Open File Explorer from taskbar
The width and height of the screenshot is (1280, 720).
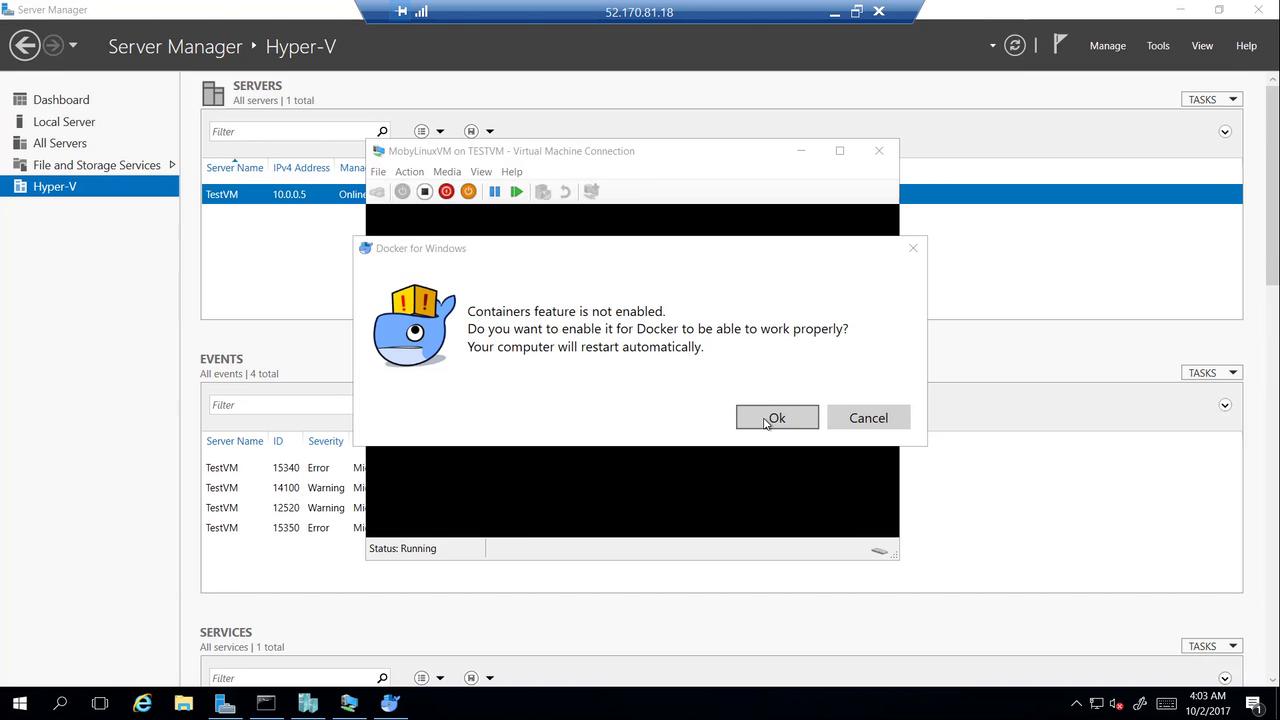pyautogui.click(x=183, y=703)
